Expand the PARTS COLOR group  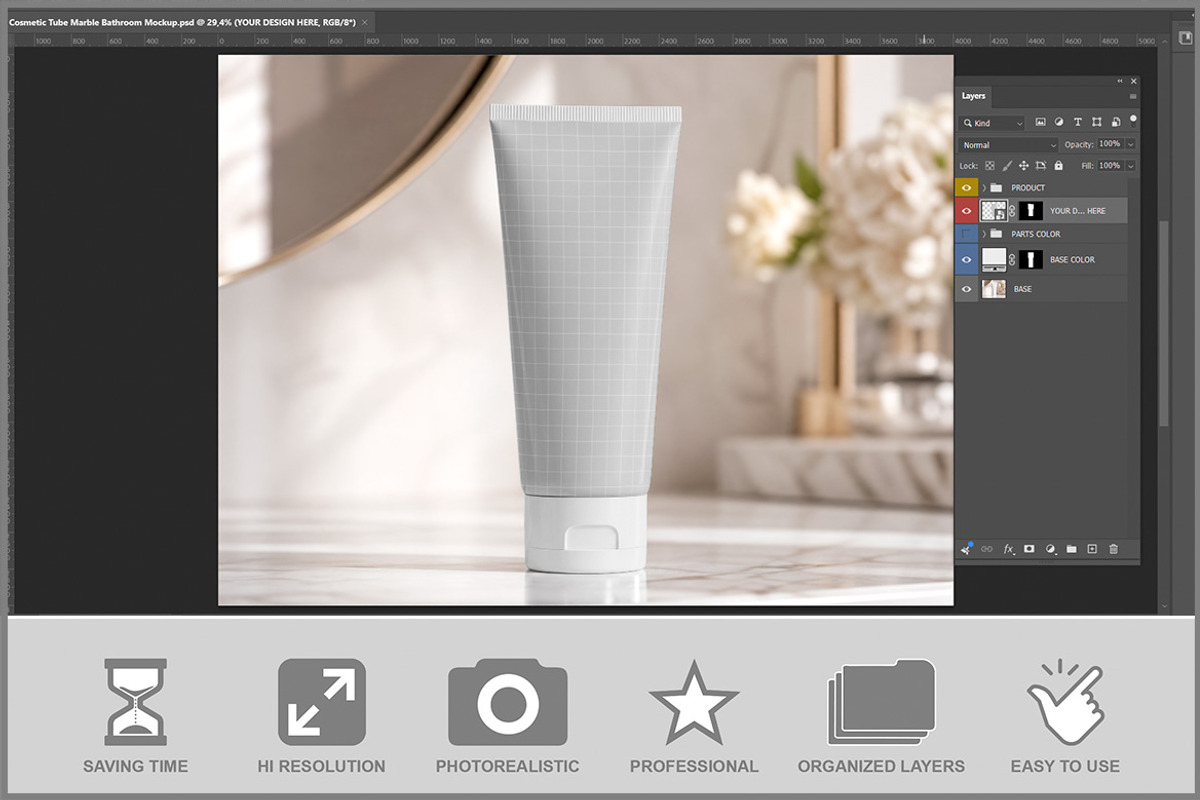coord(984,234)
